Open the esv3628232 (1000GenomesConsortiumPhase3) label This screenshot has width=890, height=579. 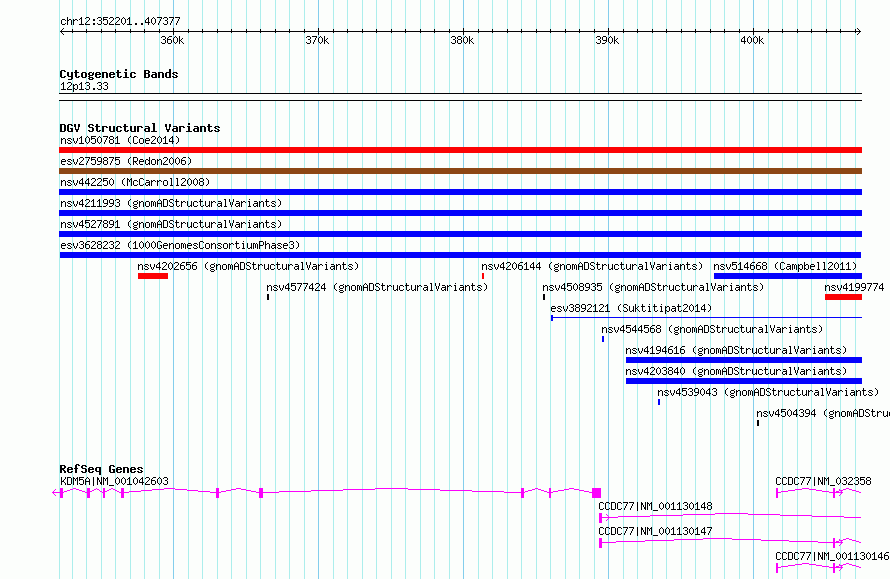[x=180, y=245]
